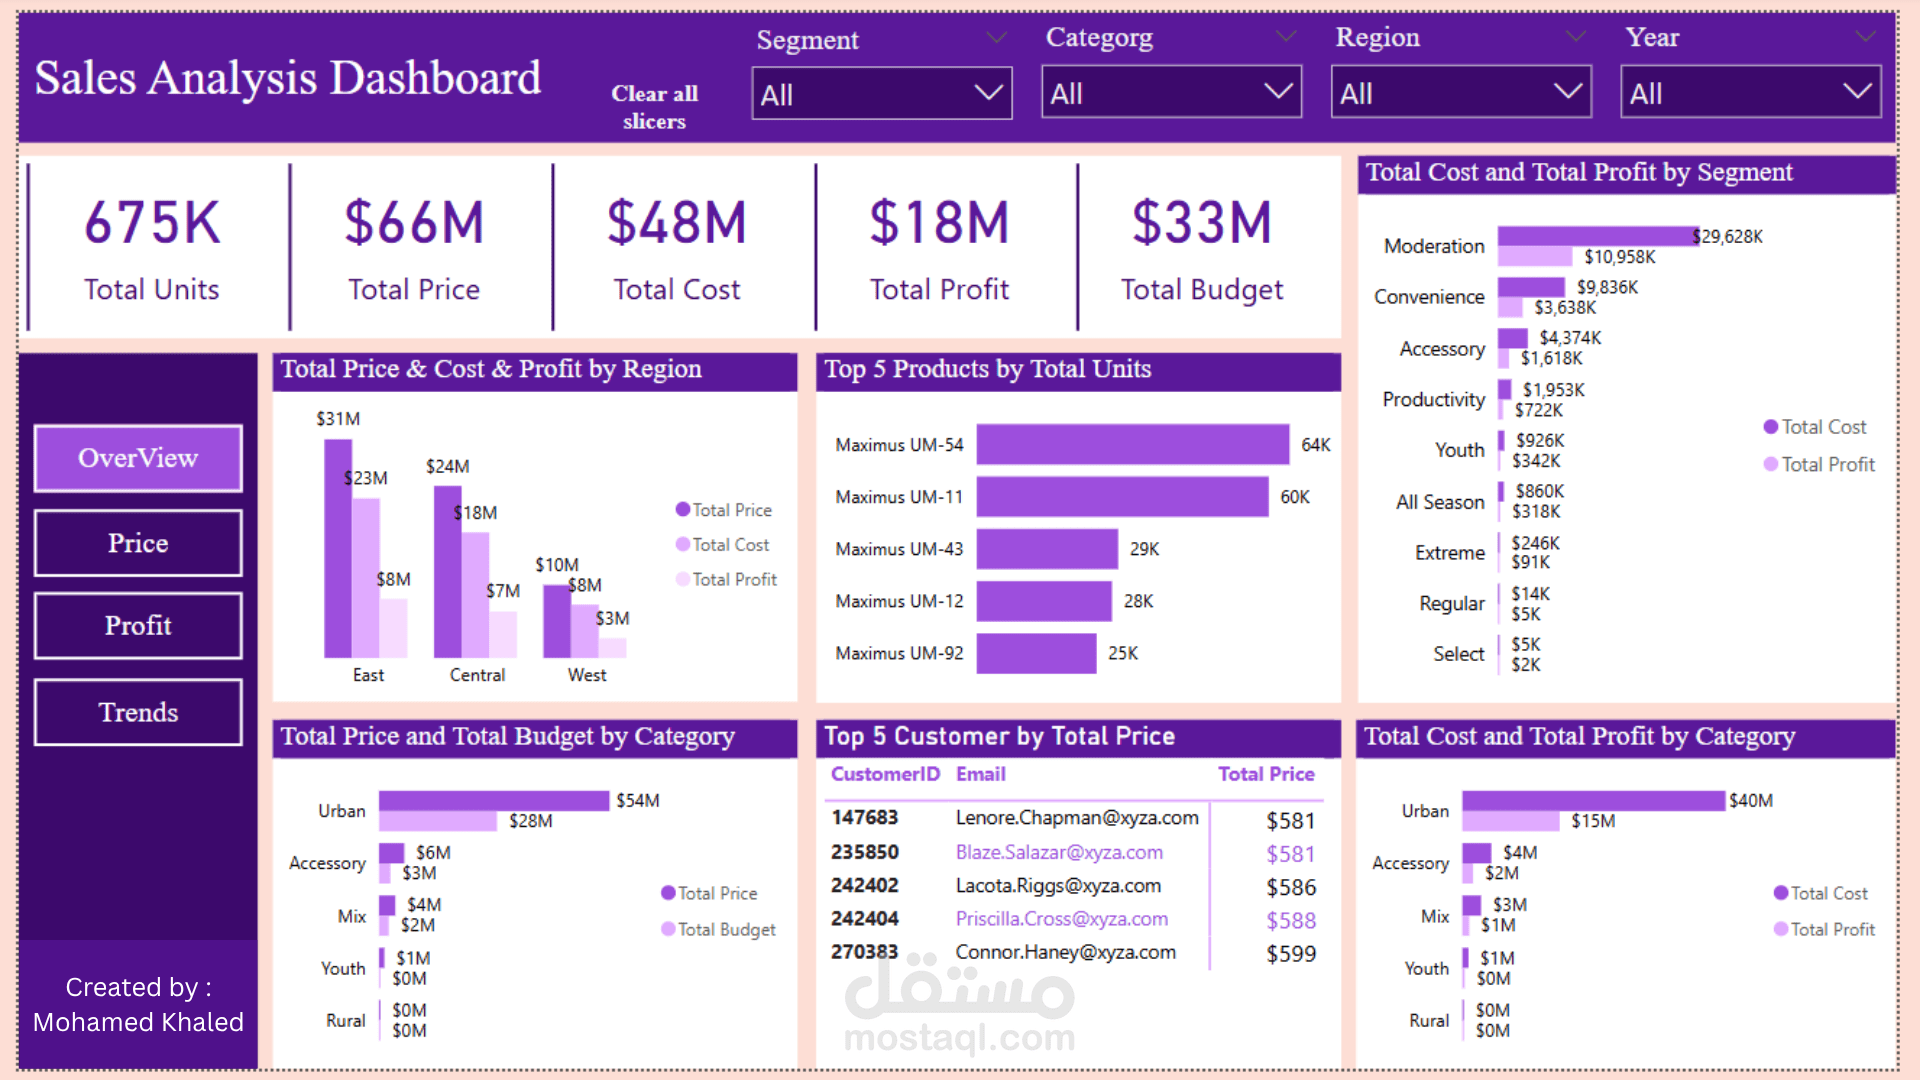This screenshot has width=1920, height=1080.
Task: Click Total Price legend dot in Region chart
Action: tap(683, 509)
